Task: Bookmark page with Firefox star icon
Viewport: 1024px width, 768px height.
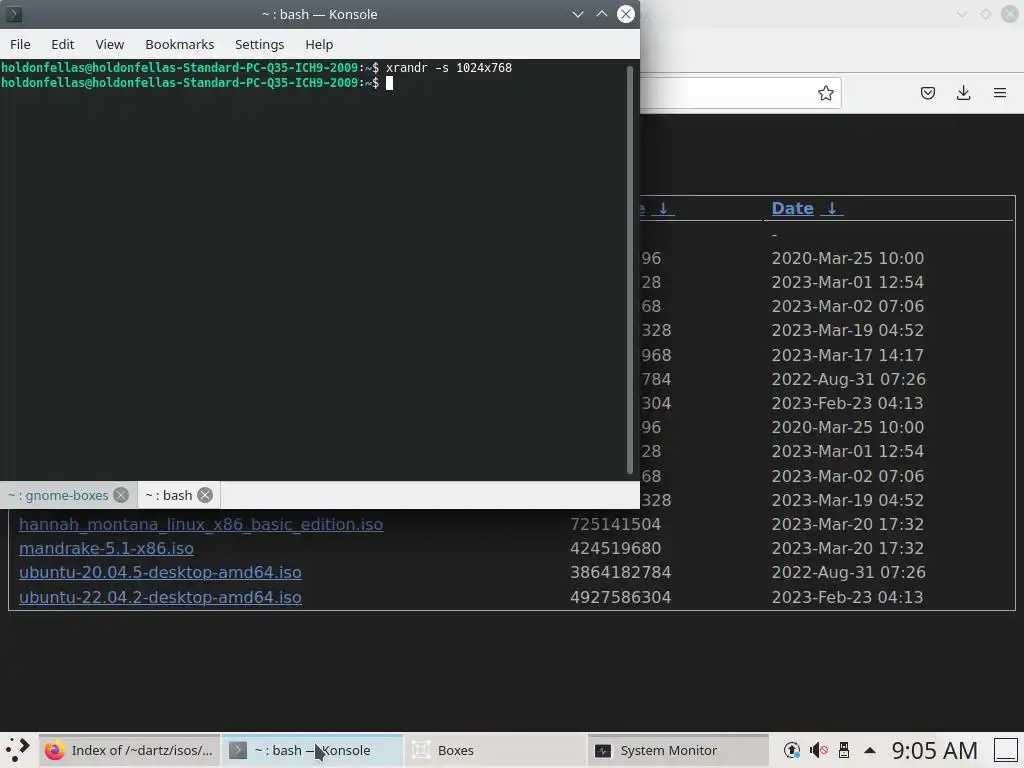Action: (825, 93)
